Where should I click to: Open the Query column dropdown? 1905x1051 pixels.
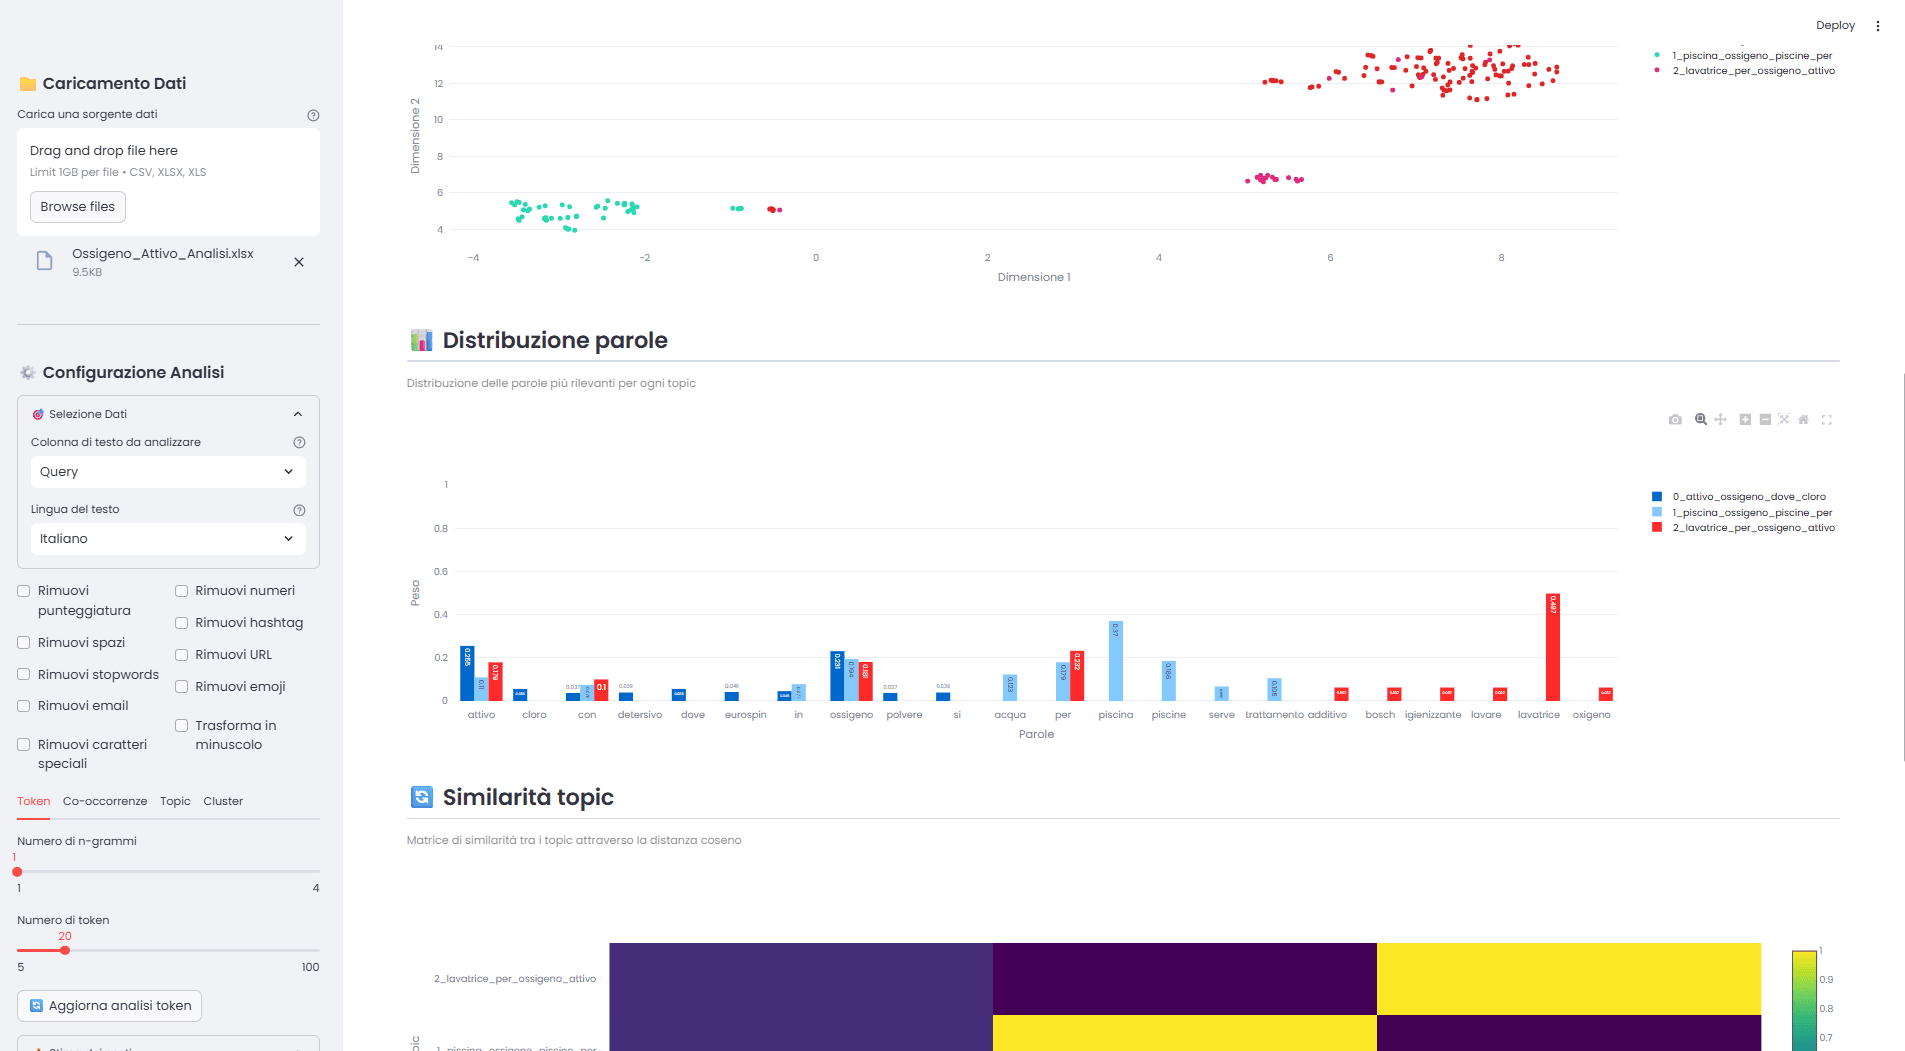(x=168, y=472)
